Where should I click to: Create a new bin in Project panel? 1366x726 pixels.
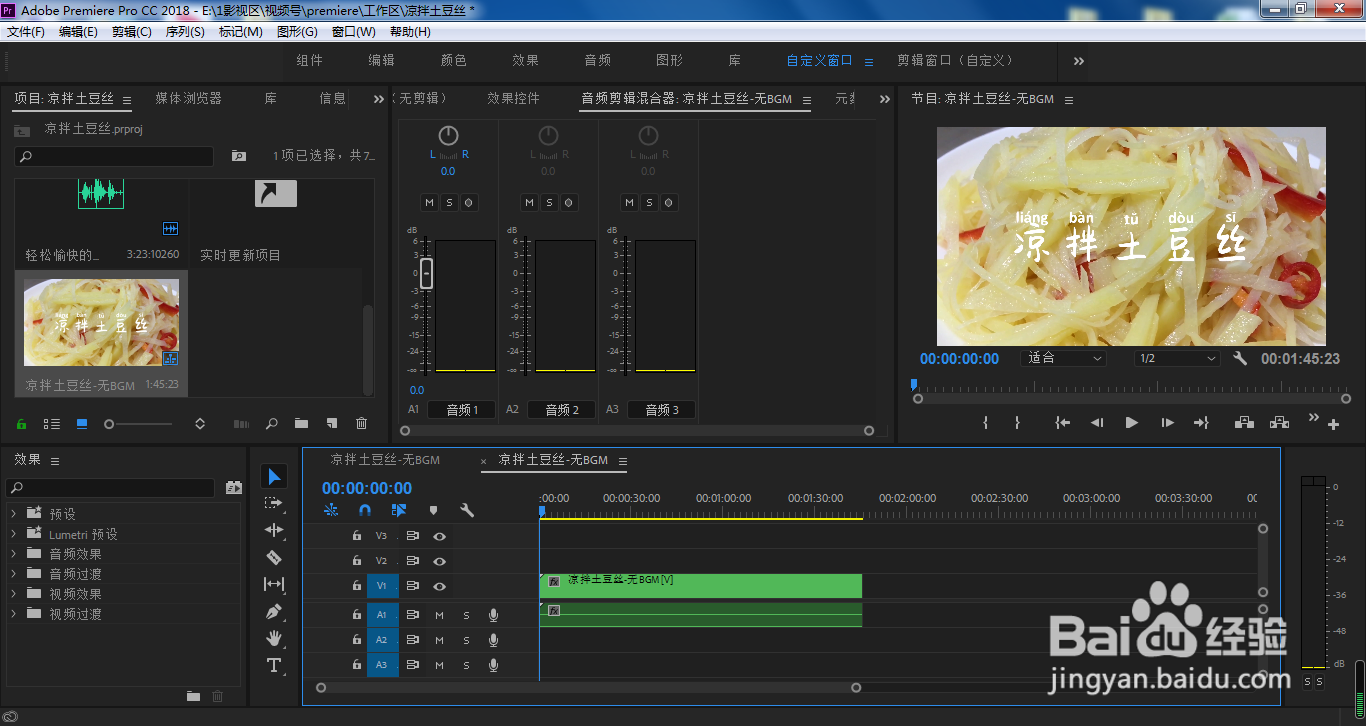(301, 424)
